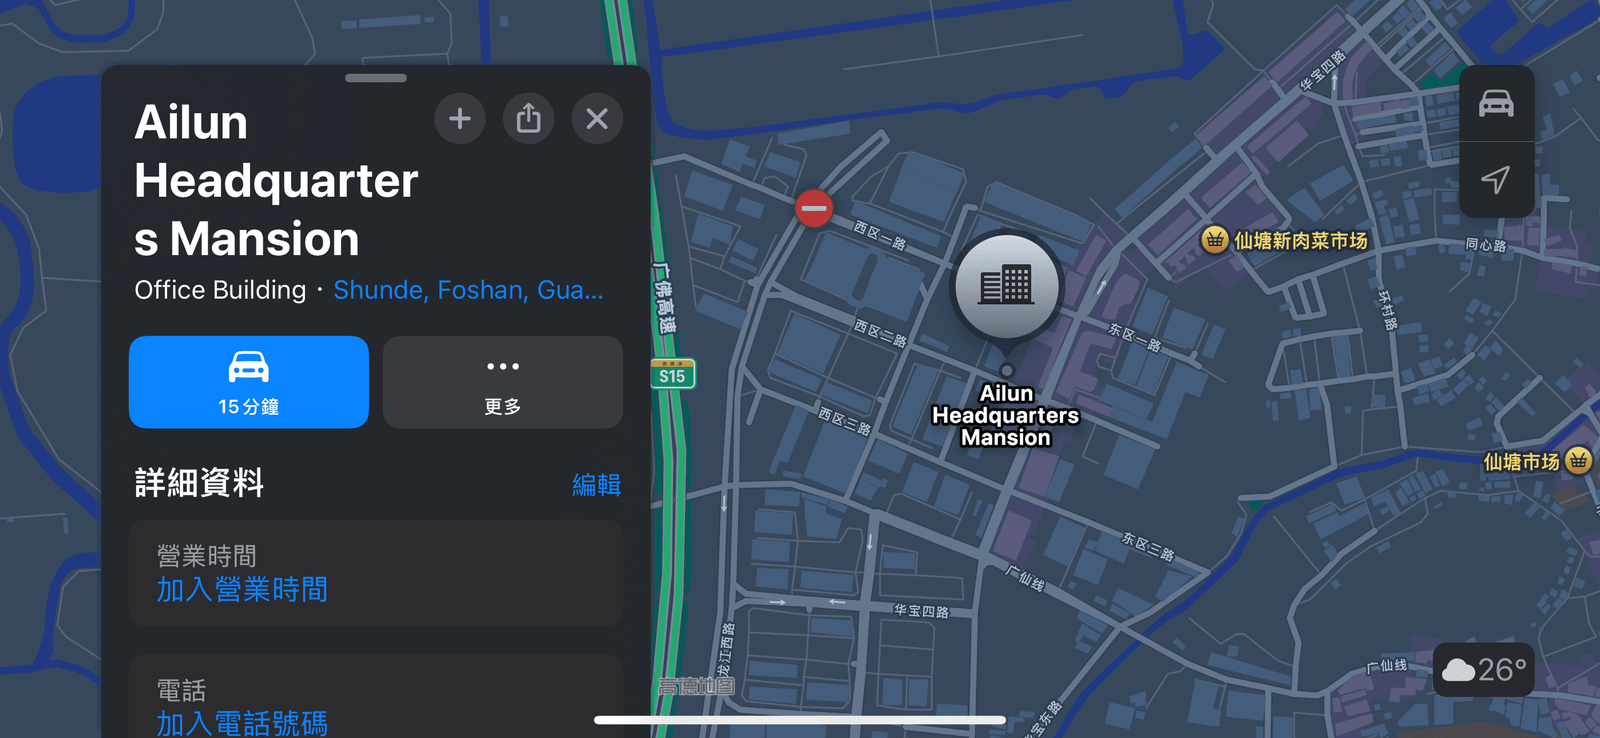Open the weather 26° widget
1600x738 pixels.
pos(1484,669)
